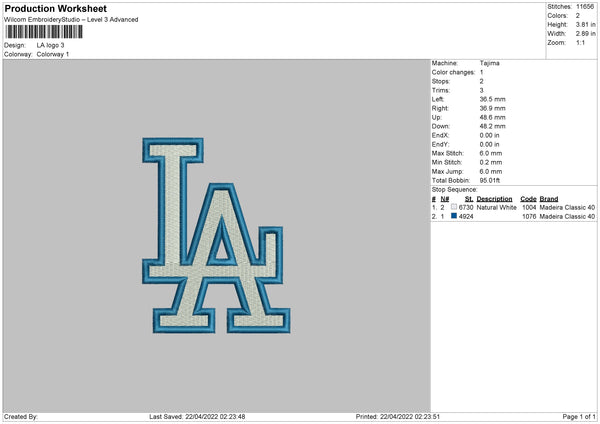
Task: Click "Madeira Classic 40" in the Natural White row
Action: click(x=567, y=207)
